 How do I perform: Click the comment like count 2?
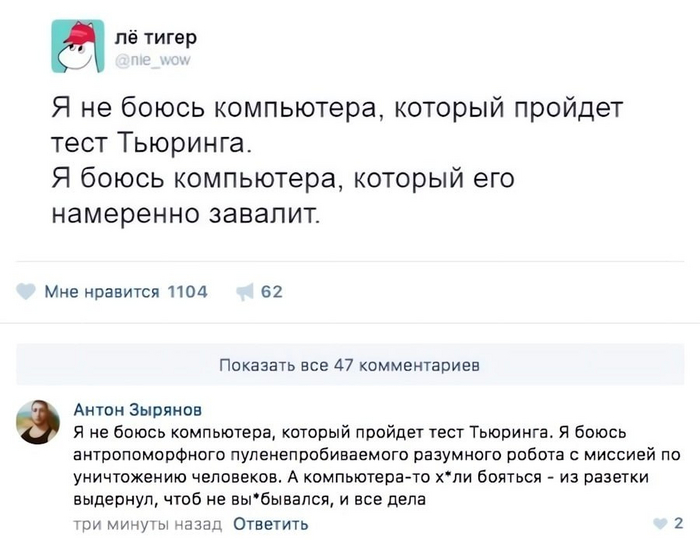[679, 523]
